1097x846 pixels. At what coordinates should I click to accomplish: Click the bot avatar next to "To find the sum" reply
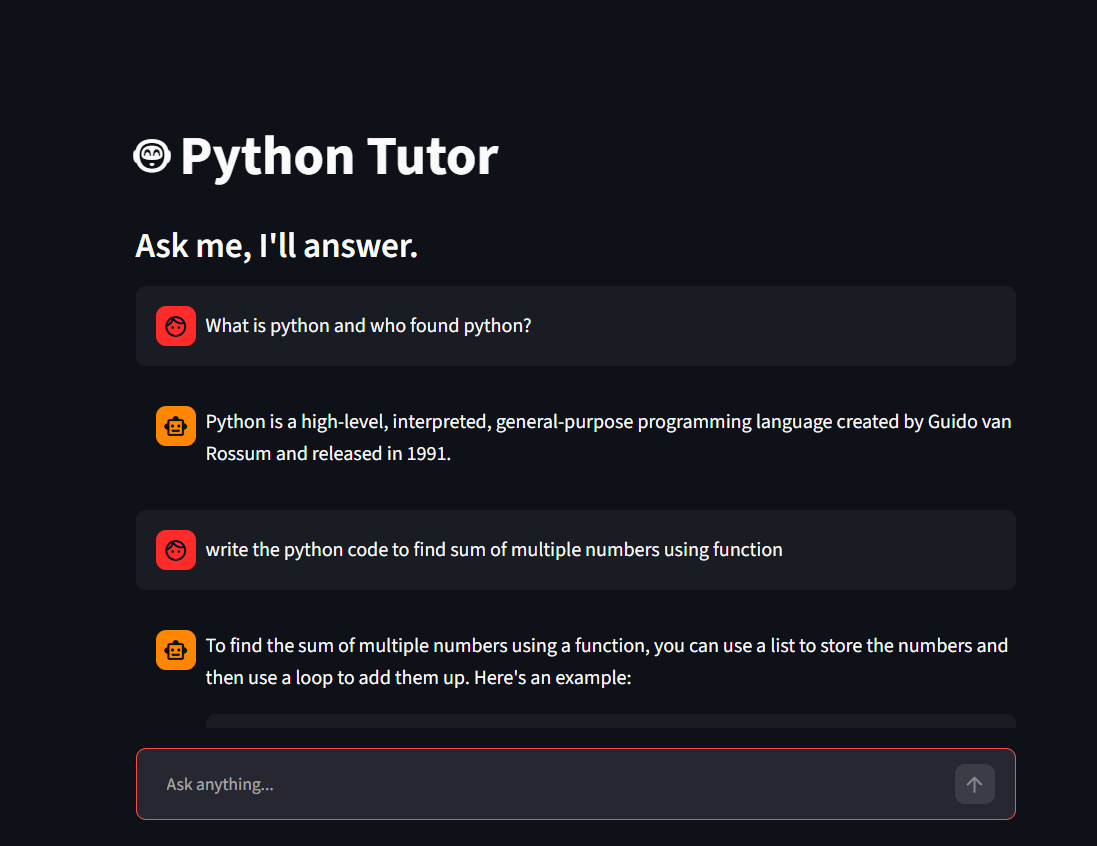coord(176,649)
